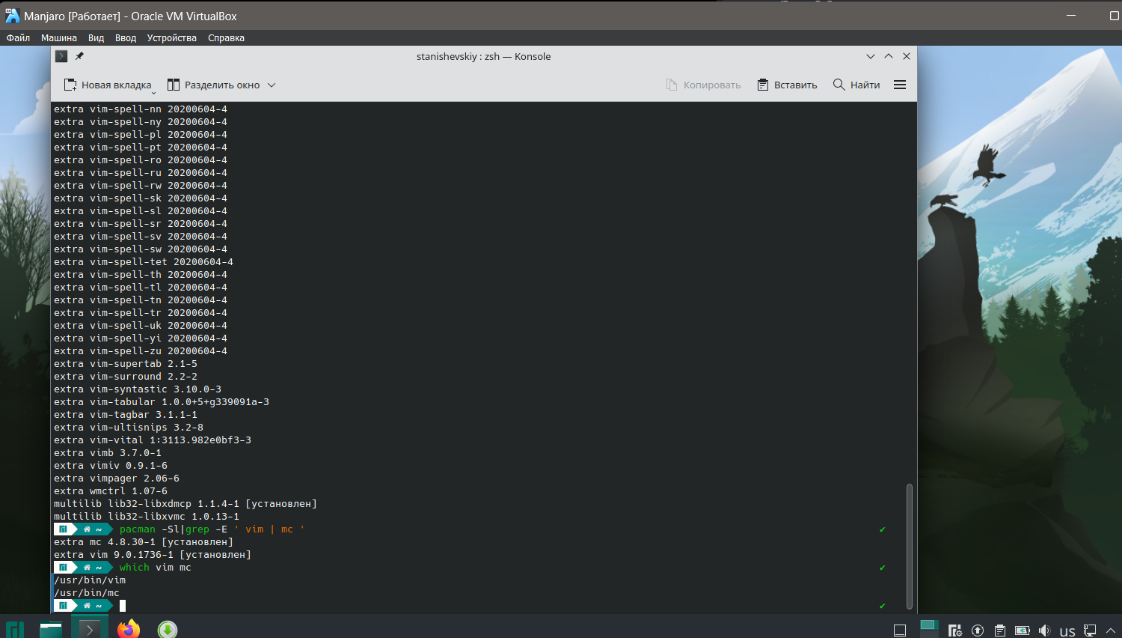Open the green download arrow app
The height and width of the screenshot is (638, 1122).
click(167, 629)
